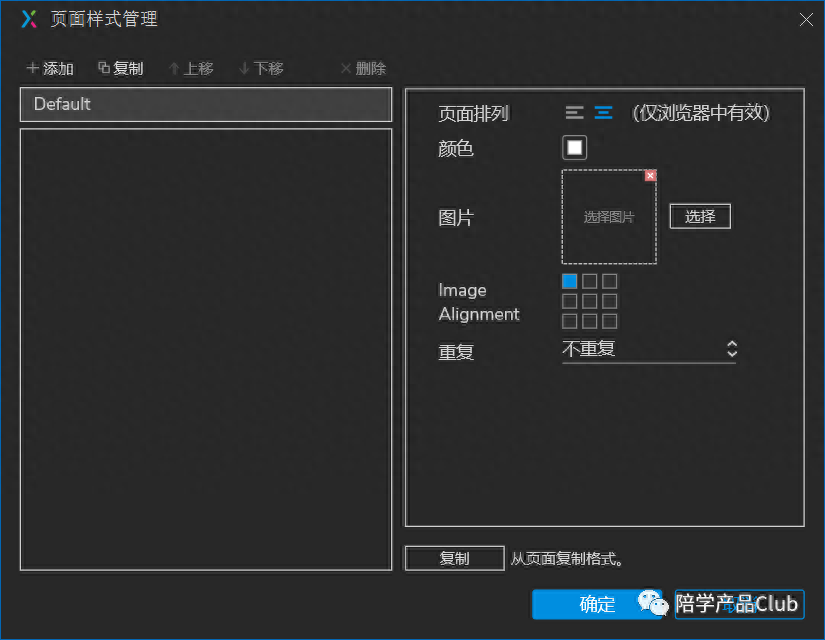Align image to middle-left
Image resolution: width=825 pixels, height=640 pixels.
[x=569, y=301]
